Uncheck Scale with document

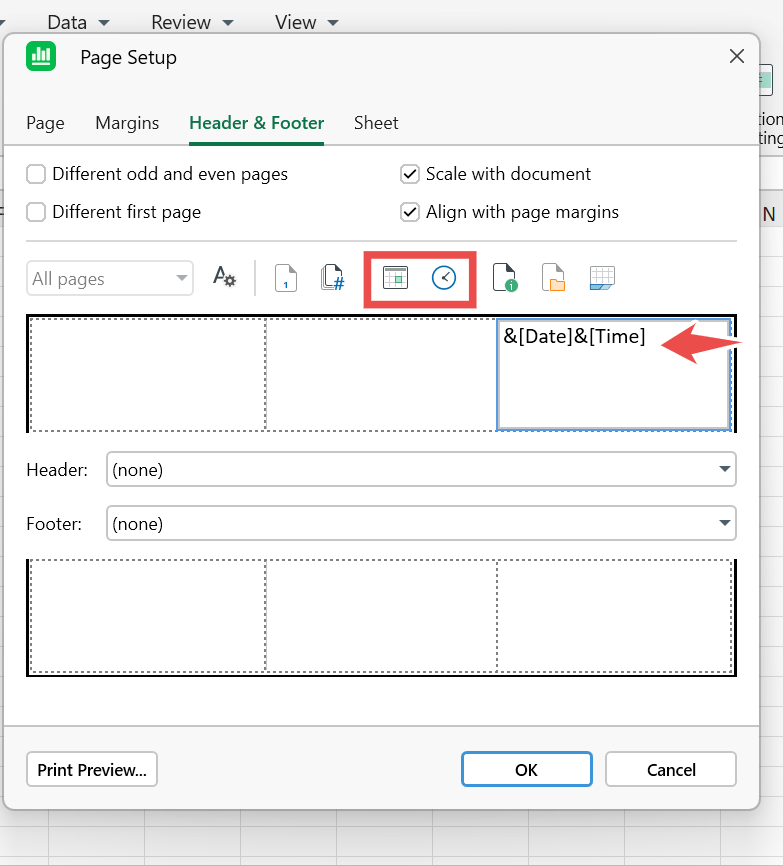pos(410,174)
